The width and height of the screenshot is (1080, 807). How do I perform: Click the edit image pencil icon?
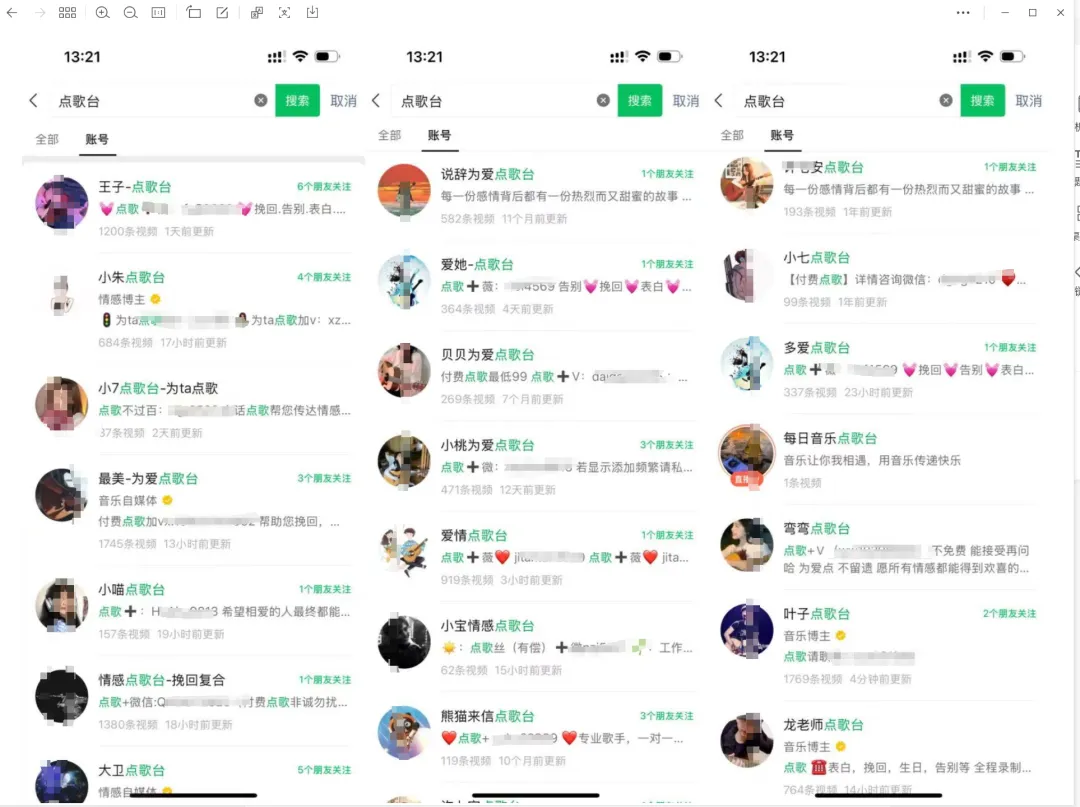click(222, 12)
